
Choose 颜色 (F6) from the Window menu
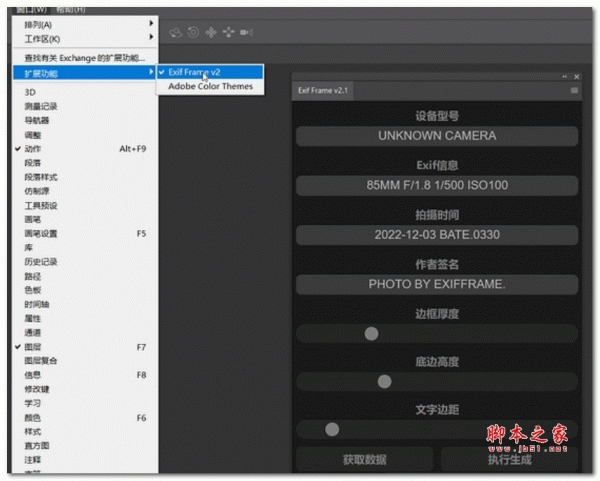(85, 417)
